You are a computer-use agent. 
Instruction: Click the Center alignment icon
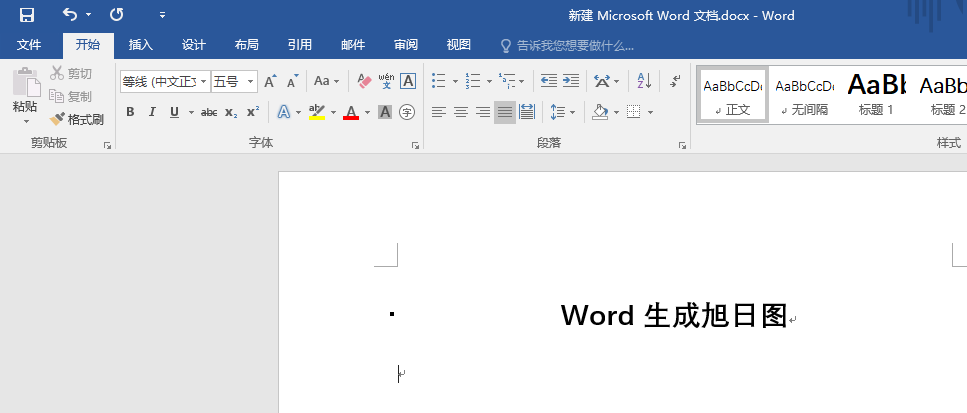pos(461,112)
